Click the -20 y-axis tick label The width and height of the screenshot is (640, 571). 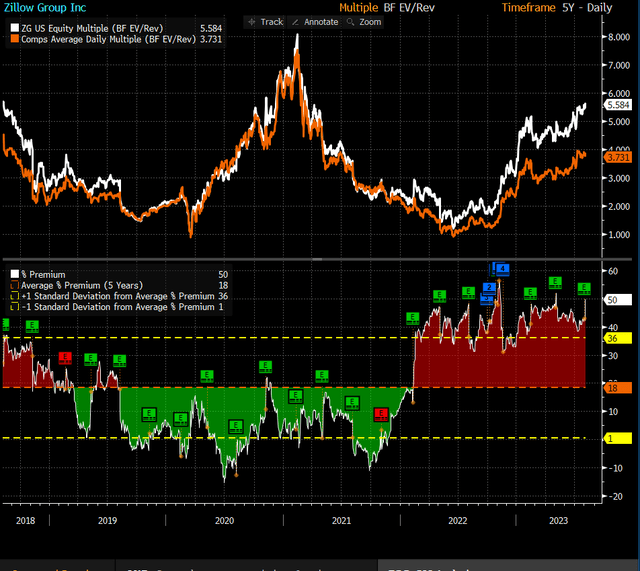tap(615, 496)
